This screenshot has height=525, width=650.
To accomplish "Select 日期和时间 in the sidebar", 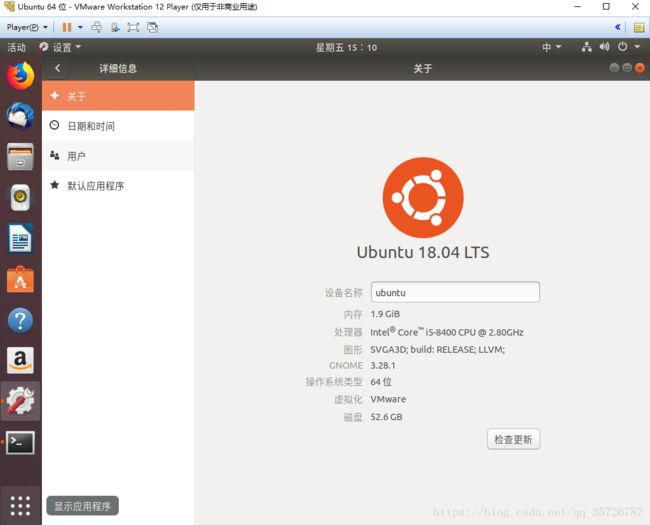I will click(118, 126).
